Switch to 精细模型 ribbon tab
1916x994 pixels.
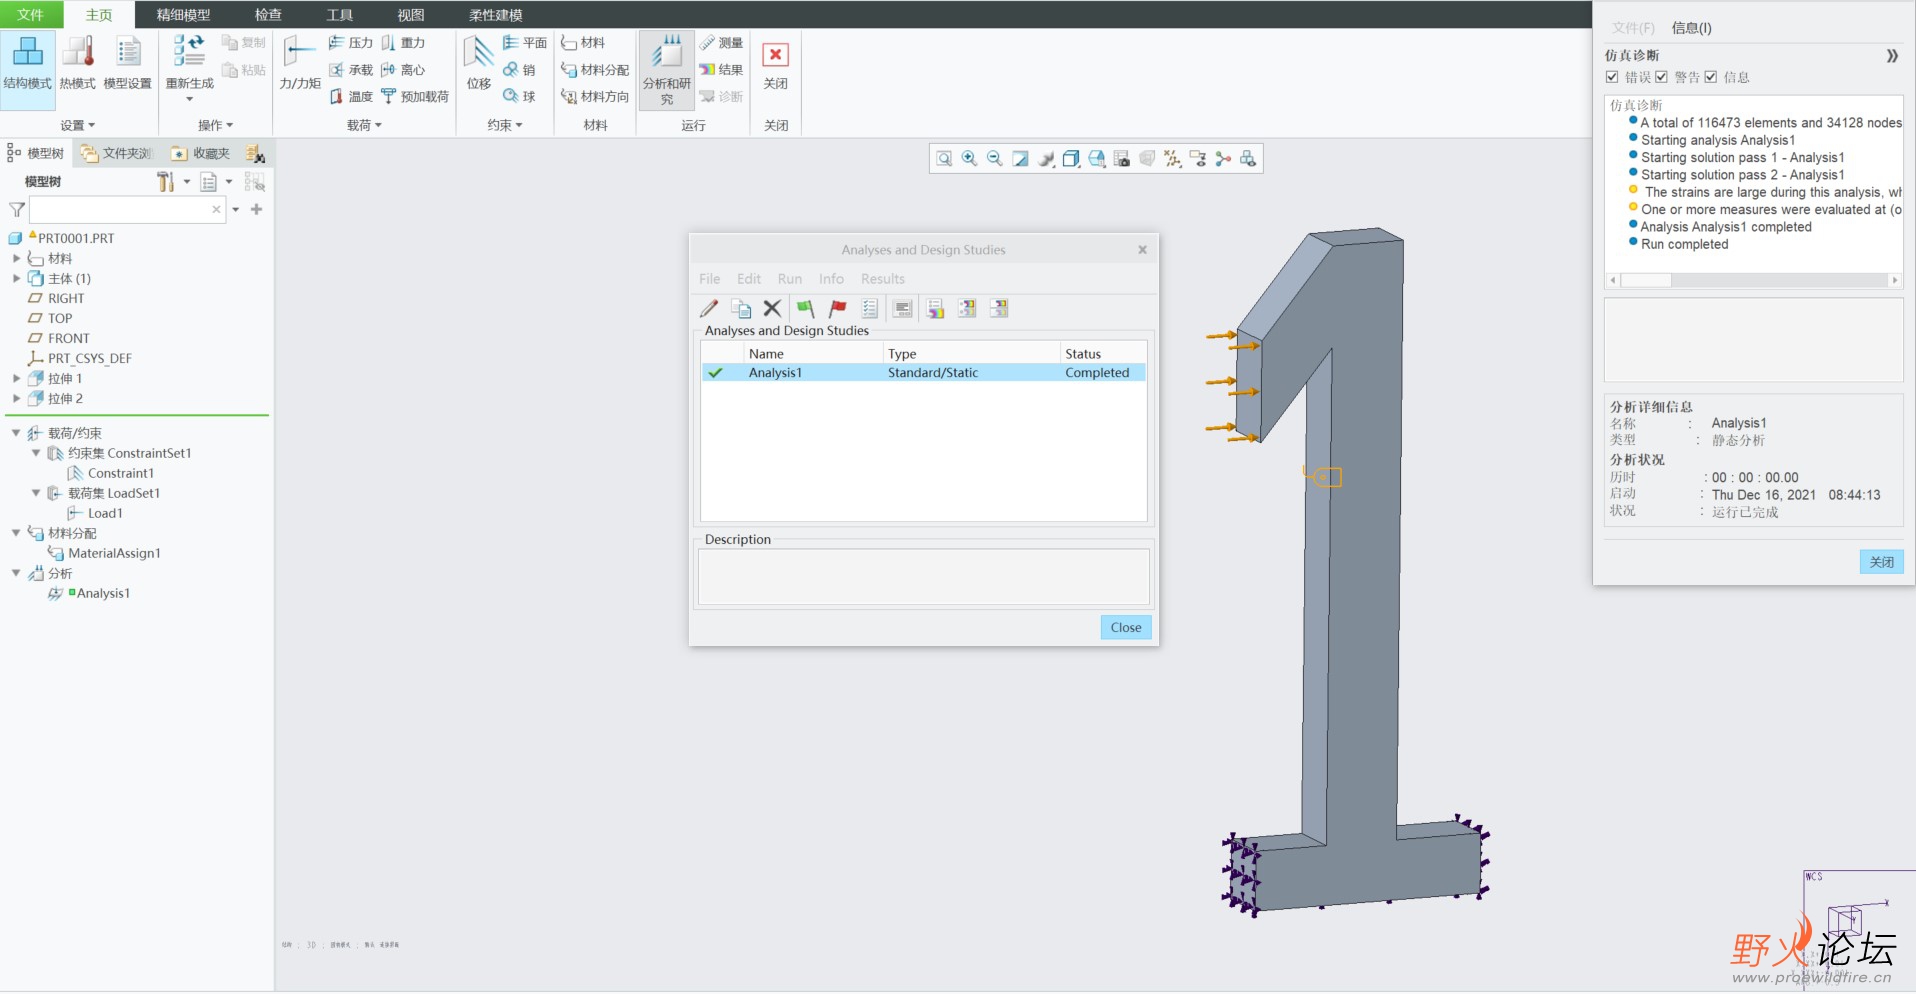tap(184, 15)
